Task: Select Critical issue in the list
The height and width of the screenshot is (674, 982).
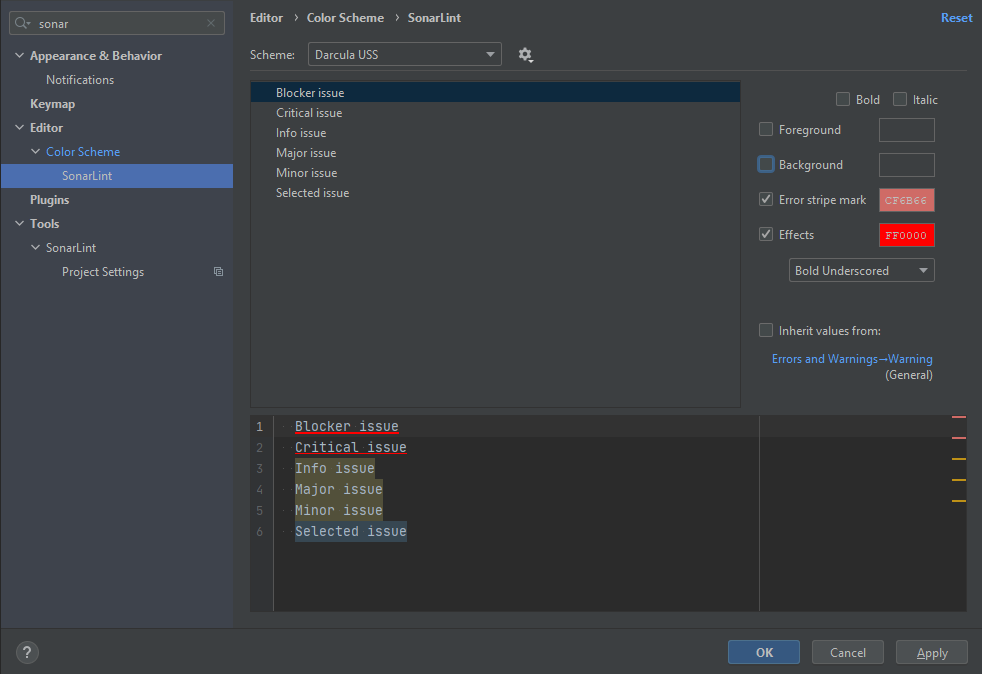Action: pyautogui.click(x=309, y=113)
